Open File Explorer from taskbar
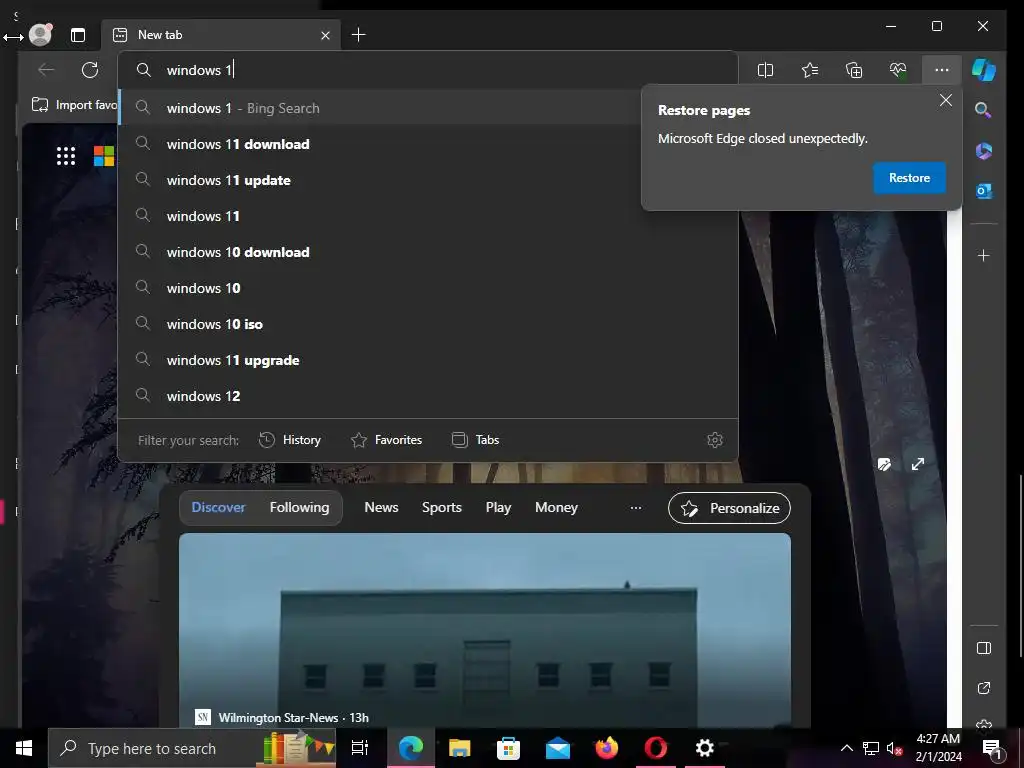The image size is (1024, 768). click(x=460, y=748)
